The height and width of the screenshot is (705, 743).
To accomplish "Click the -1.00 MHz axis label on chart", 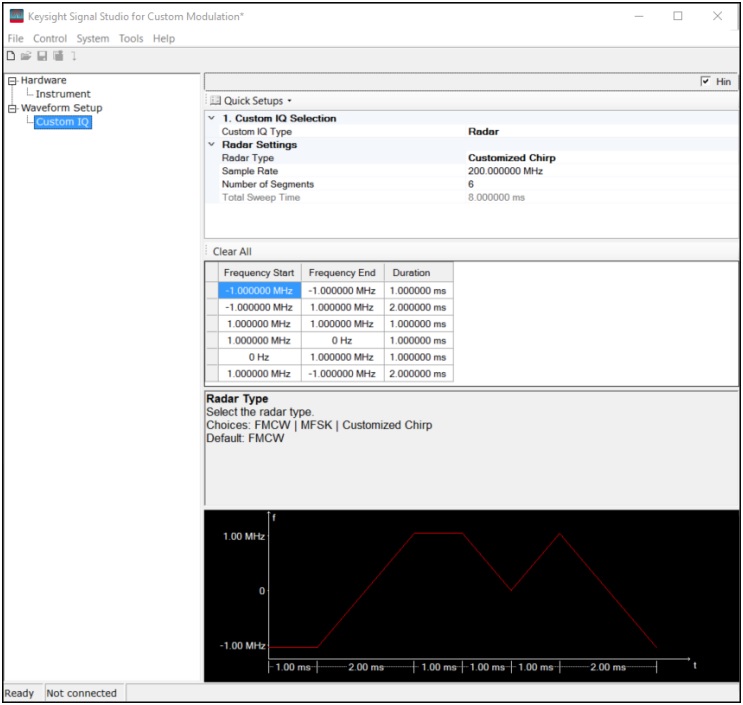I will click(242, 645).
